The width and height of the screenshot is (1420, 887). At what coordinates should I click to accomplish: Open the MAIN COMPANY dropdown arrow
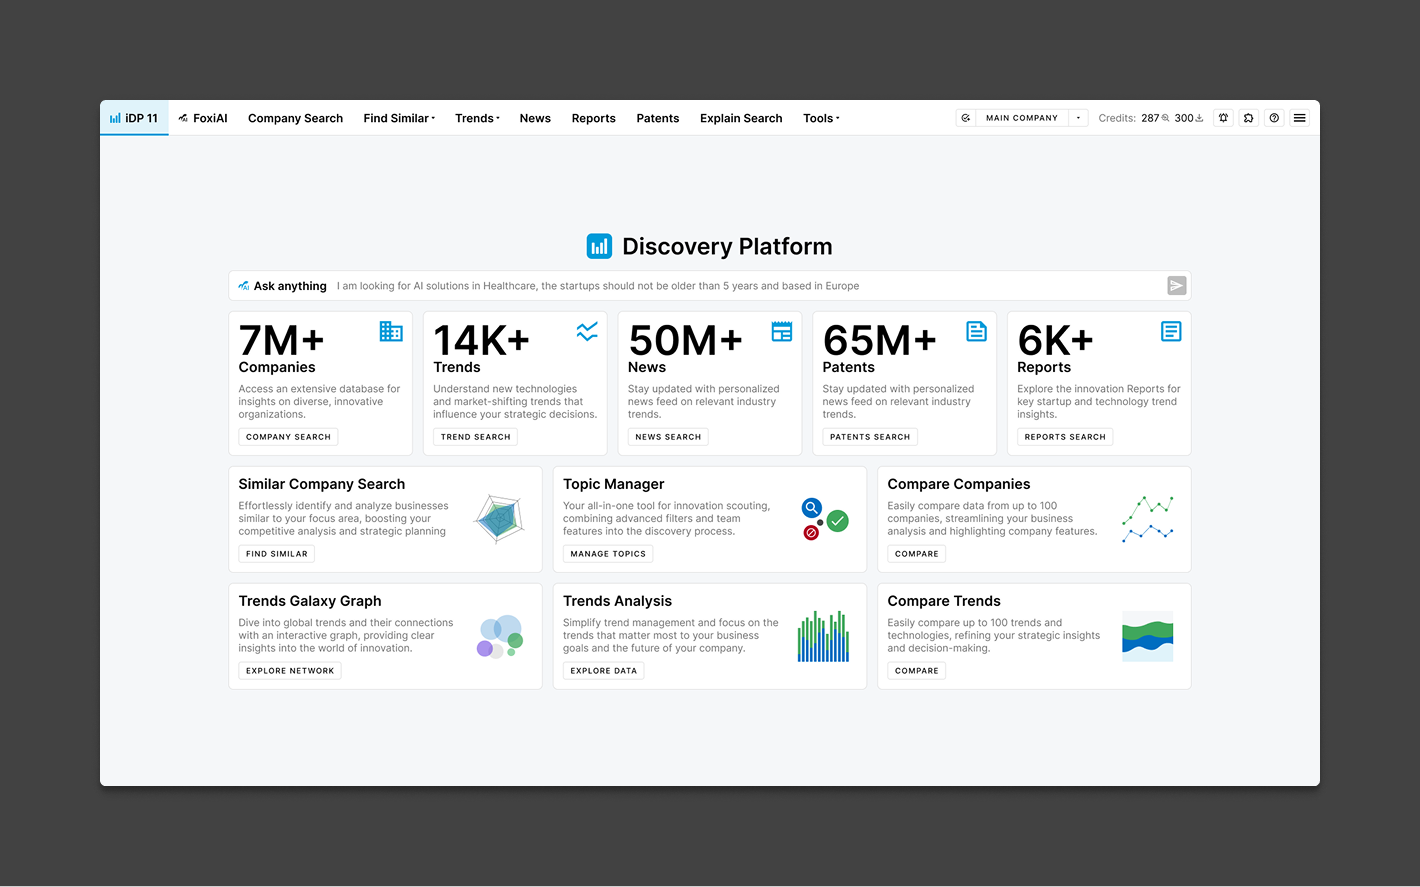coord(1078,117)
